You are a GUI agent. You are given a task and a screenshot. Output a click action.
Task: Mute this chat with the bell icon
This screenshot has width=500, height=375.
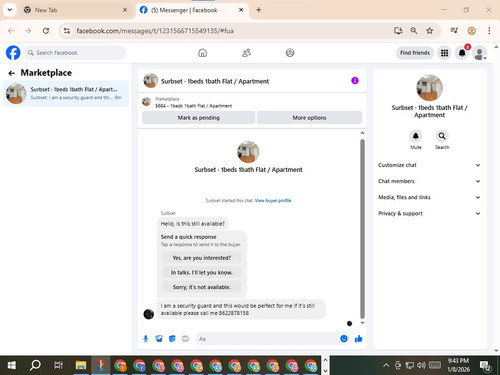coord(416,136)
